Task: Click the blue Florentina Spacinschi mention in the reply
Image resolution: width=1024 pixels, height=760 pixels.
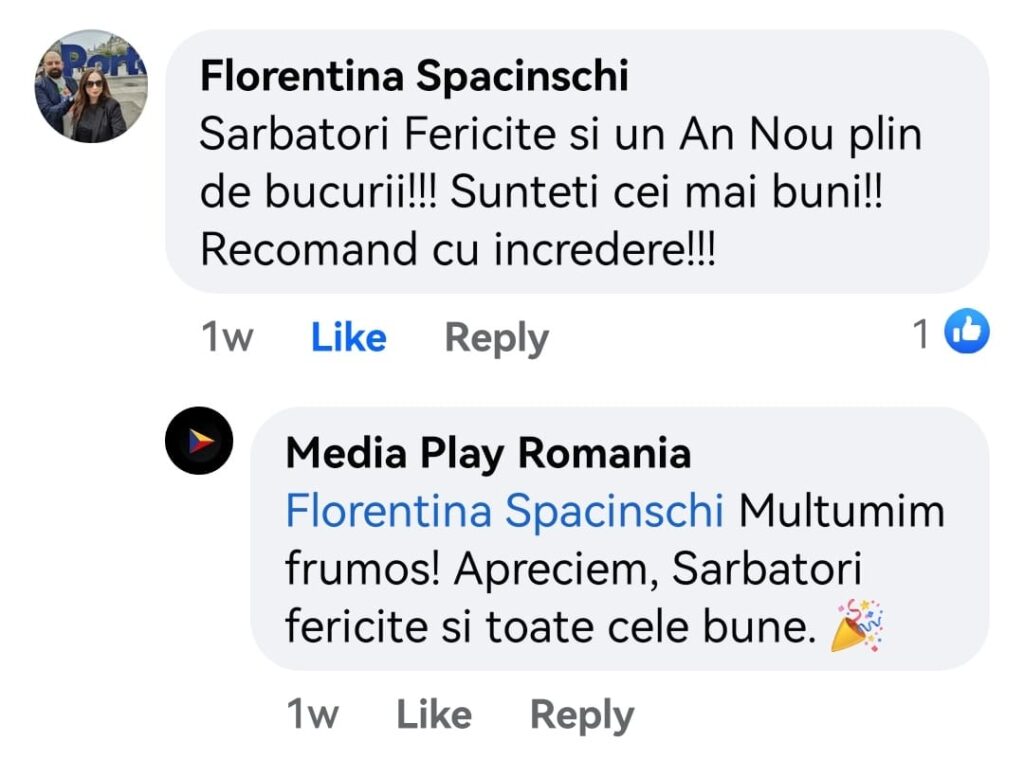Action: click(504, 511)
